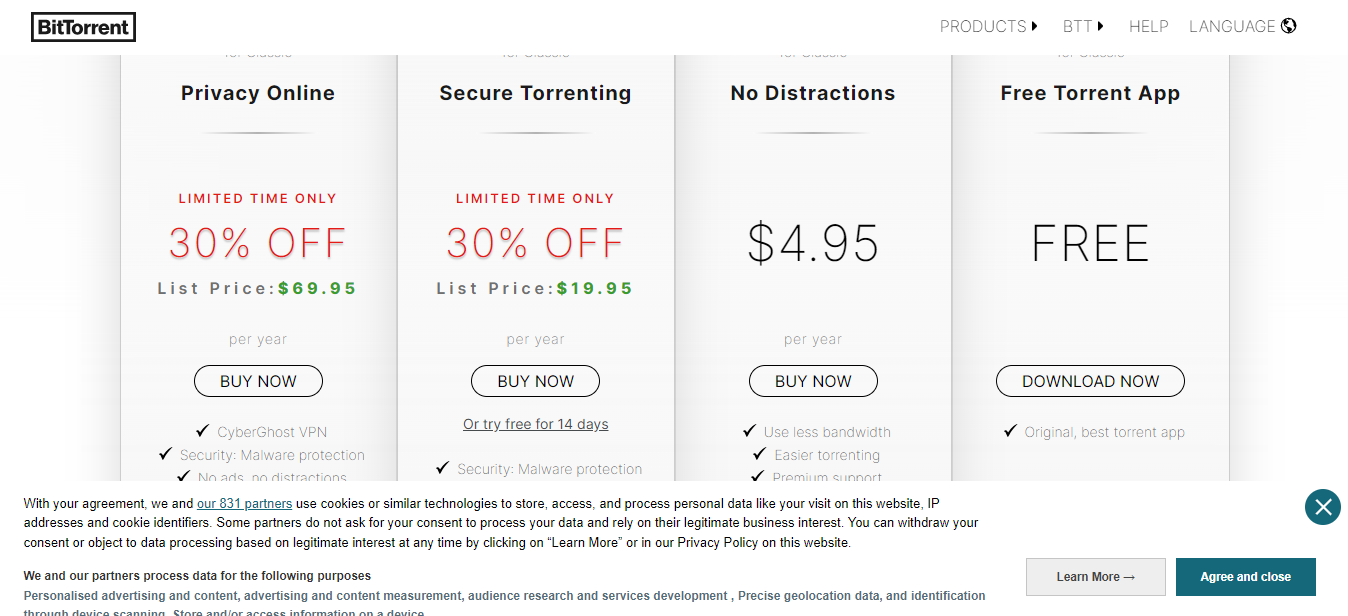Click Or try free for 14 days
This screenshot has width=1348, height=616.
point(536,424)
